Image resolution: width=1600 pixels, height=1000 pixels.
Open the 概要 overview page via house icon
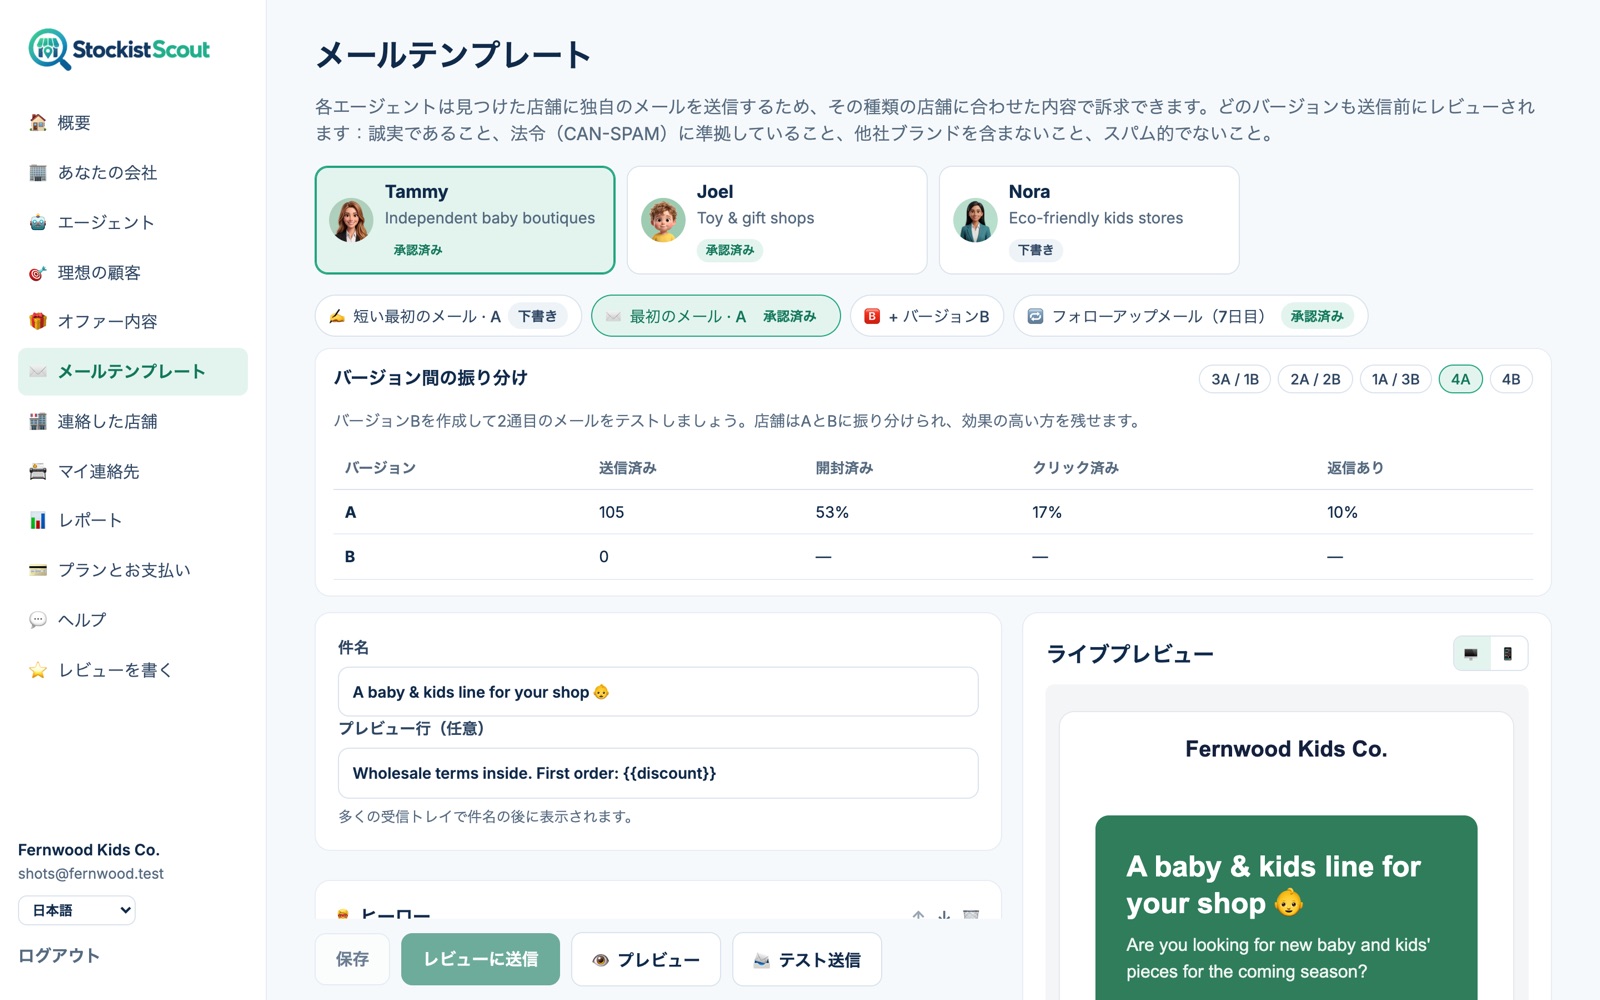pos(133,123)
